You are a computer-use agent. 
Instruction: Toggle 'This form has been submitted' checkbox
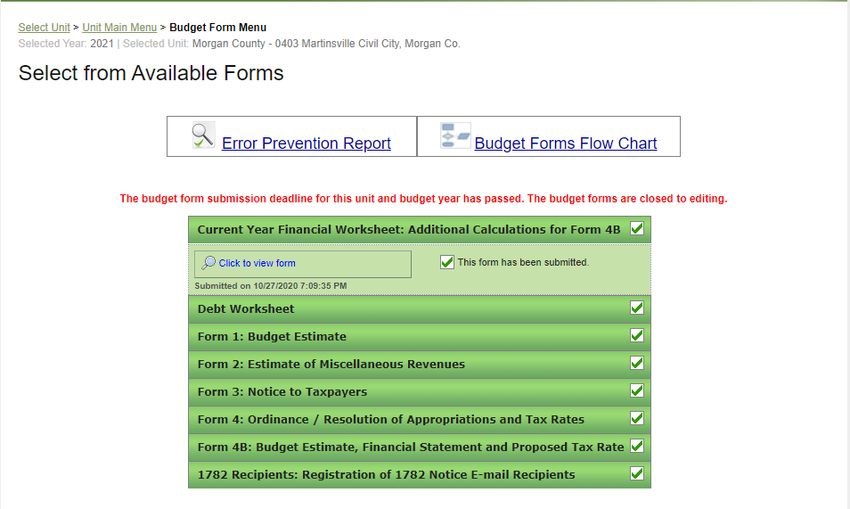tap(447, 262)
